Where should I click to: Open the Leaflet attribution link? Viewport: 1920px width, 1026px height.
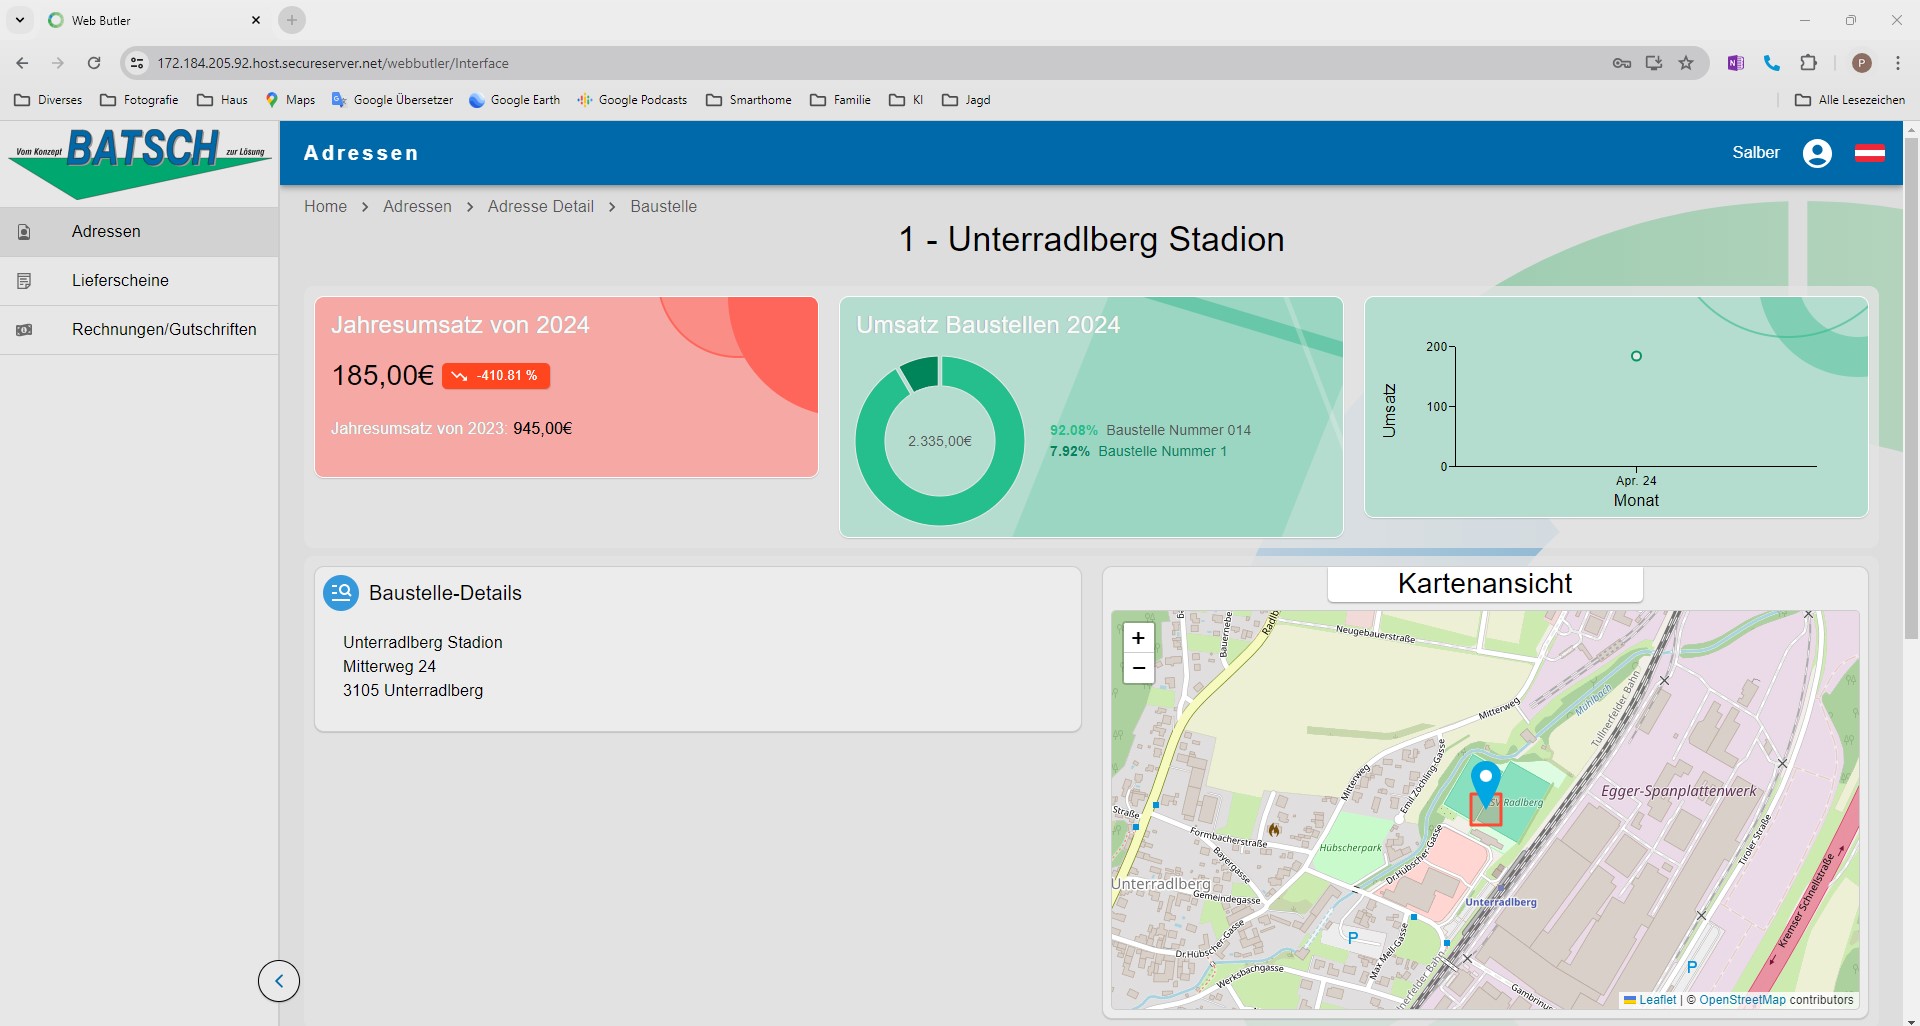[x=1650, y=999]
